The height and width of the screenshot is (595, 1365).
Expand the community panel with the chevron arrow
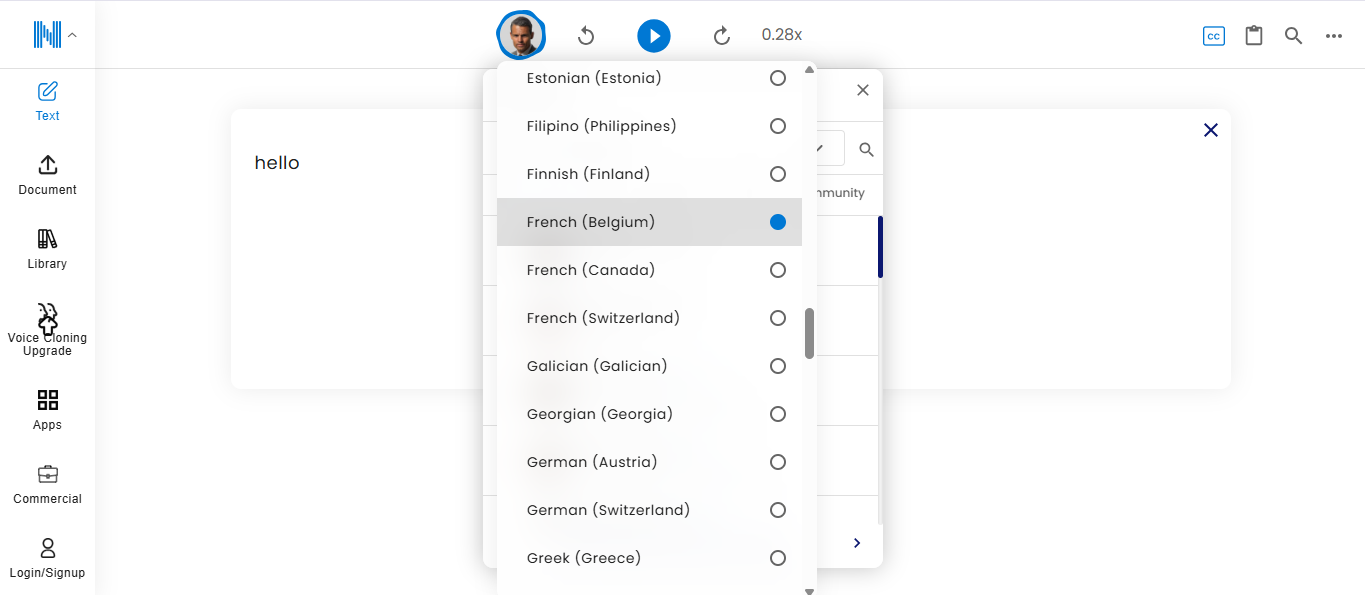(x=856, y=543)
